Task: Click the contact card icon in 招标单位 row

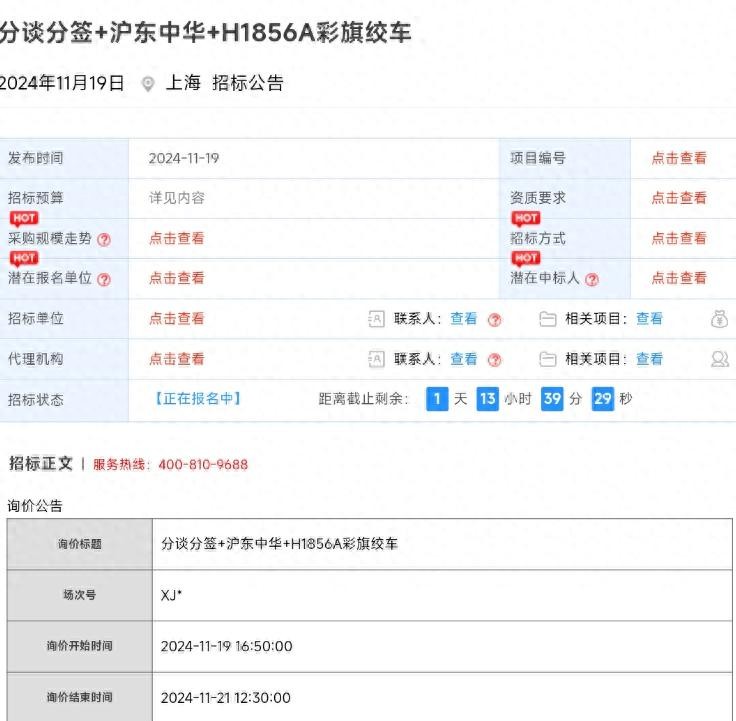Action: (377, 319)
